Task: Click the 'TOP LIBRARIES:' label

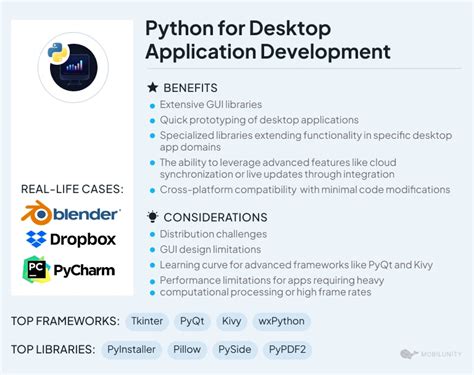Action: [53, 350]
